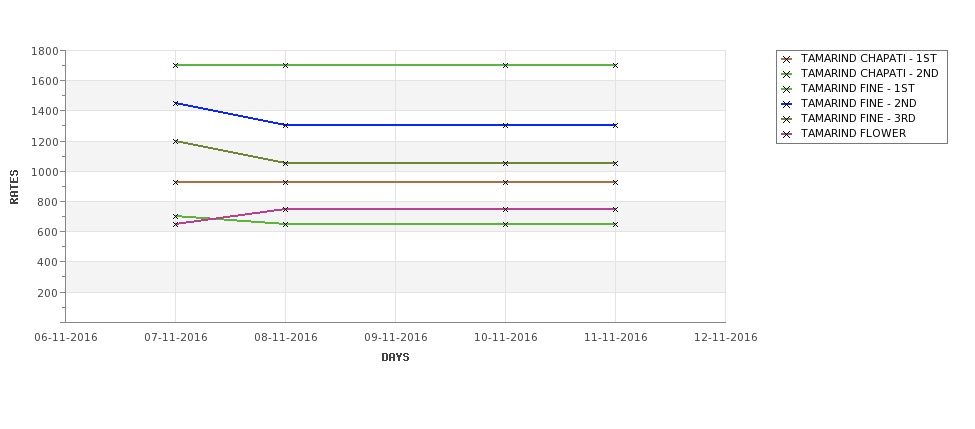Click the 1800 y-axis tick label
The image size is (975, 429).
(x=44, y=51)
